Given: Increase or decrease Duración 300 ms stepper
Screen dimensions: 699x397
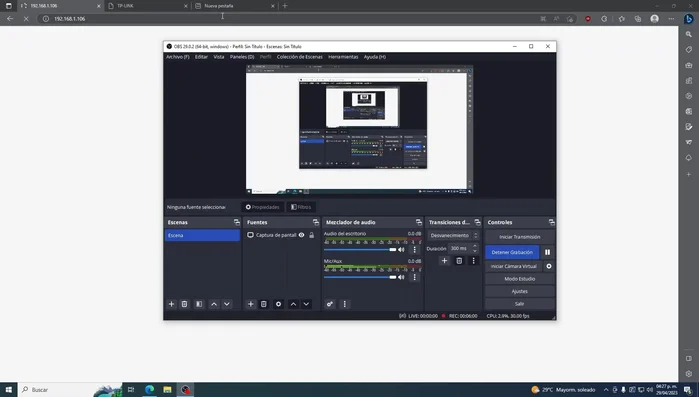Looking at the screenshot, I should [x=475, y=248].
